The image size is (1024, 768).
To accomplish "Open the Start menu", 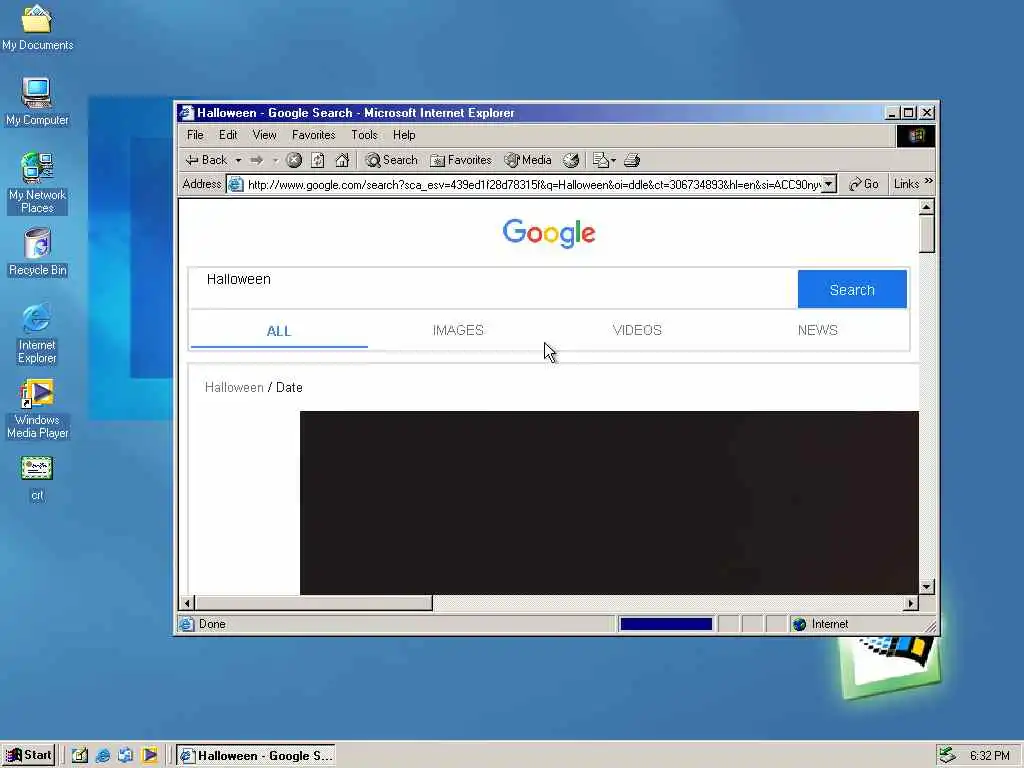I will [x=29, y=756].
